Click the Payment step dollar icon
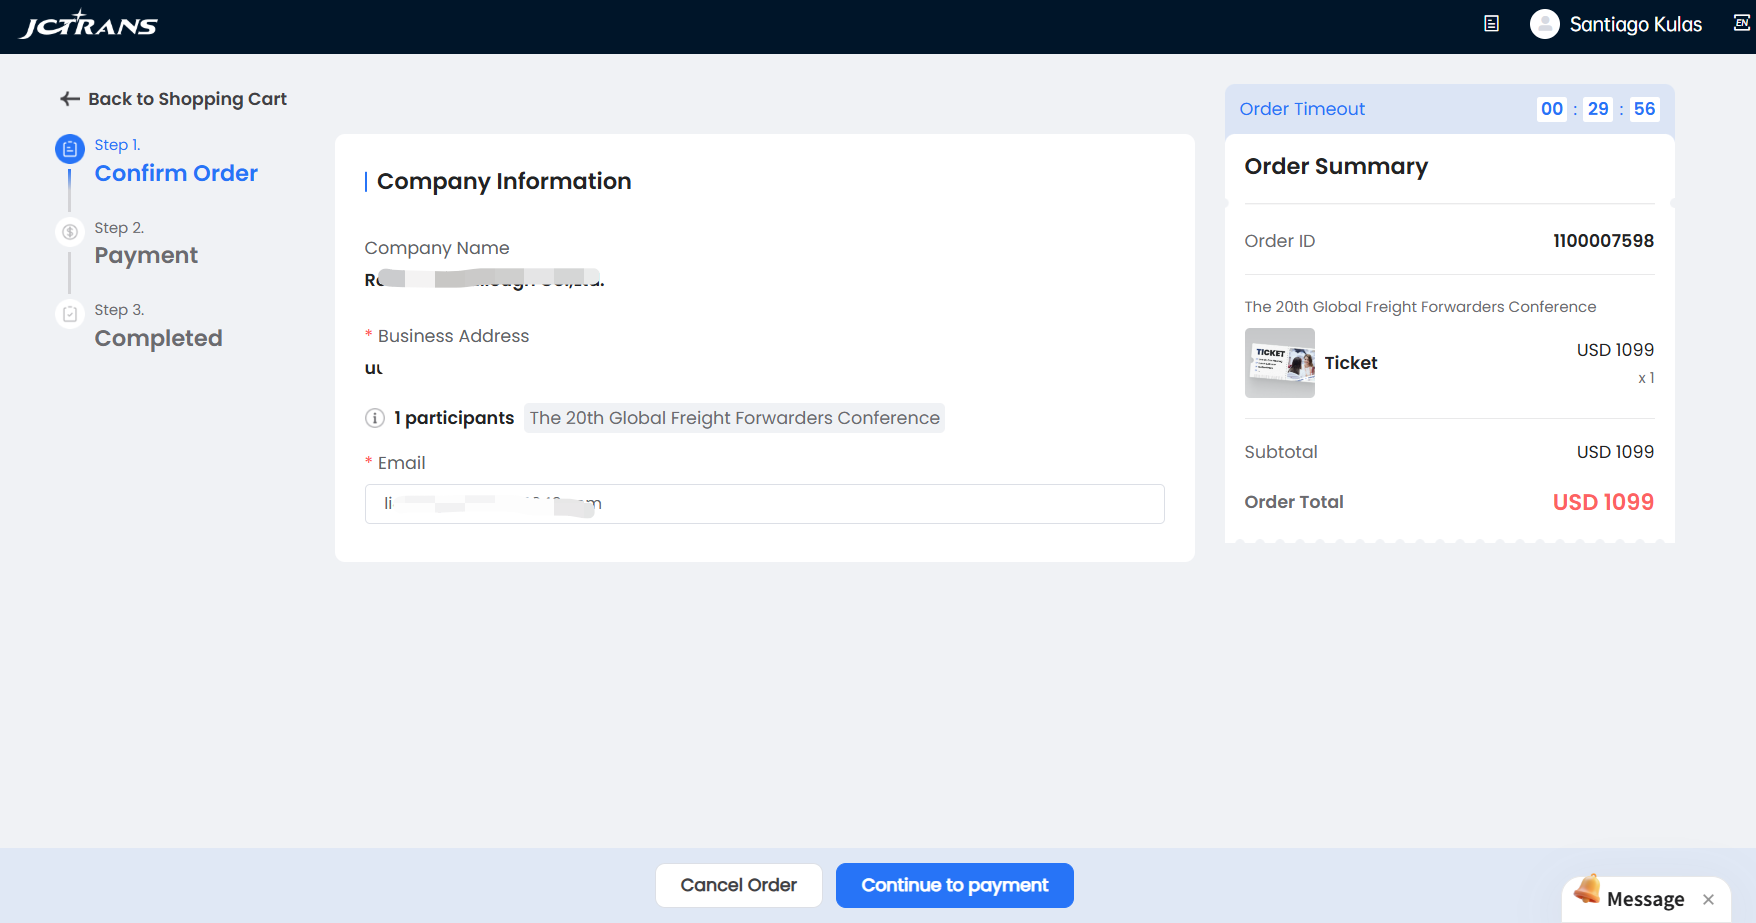Viewport: 1756px width, 923px height. point(69,232)
